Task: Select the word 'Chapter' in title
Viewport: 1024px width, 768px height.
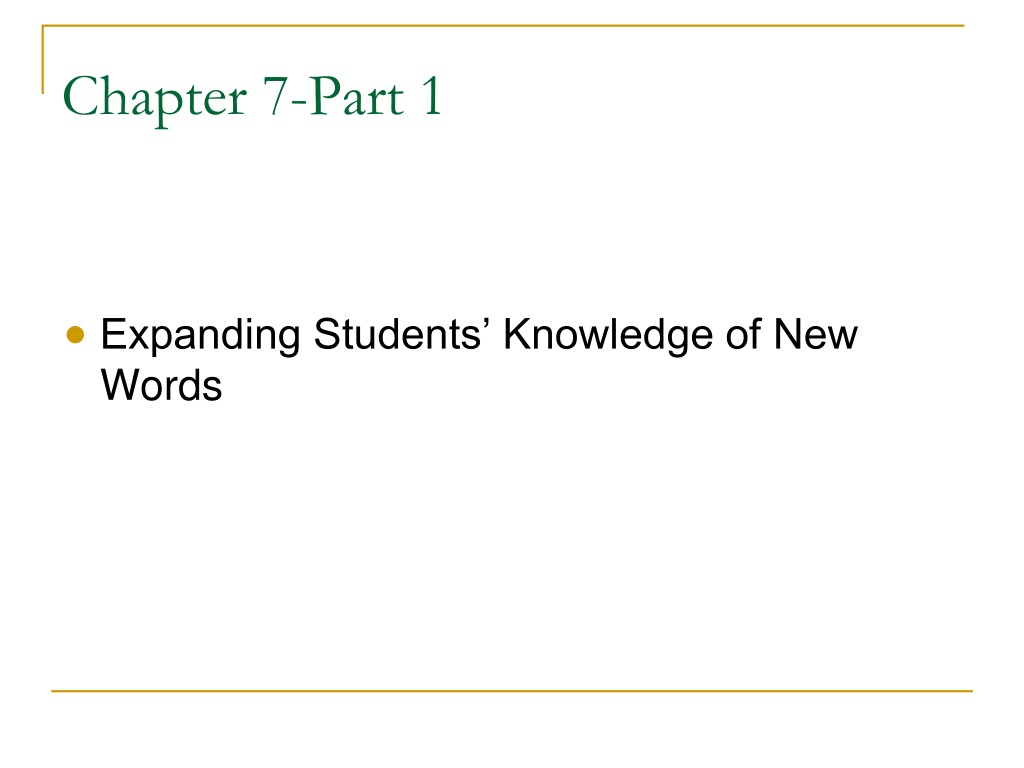Action: pos(155,99)
